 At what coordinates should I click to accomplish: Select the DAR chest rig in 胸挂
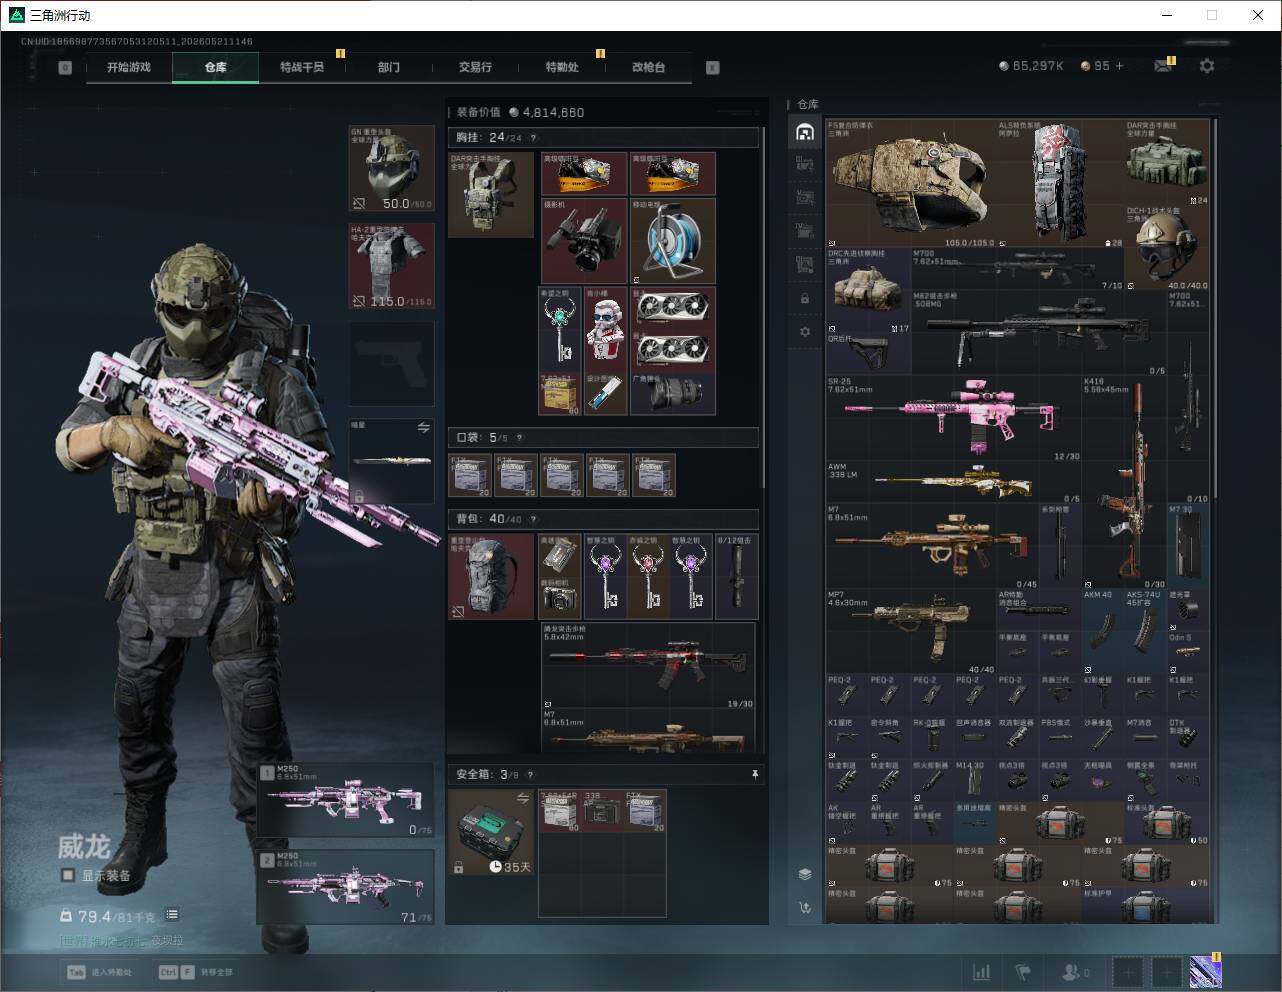pyautogui.click(x=491, y=195)
